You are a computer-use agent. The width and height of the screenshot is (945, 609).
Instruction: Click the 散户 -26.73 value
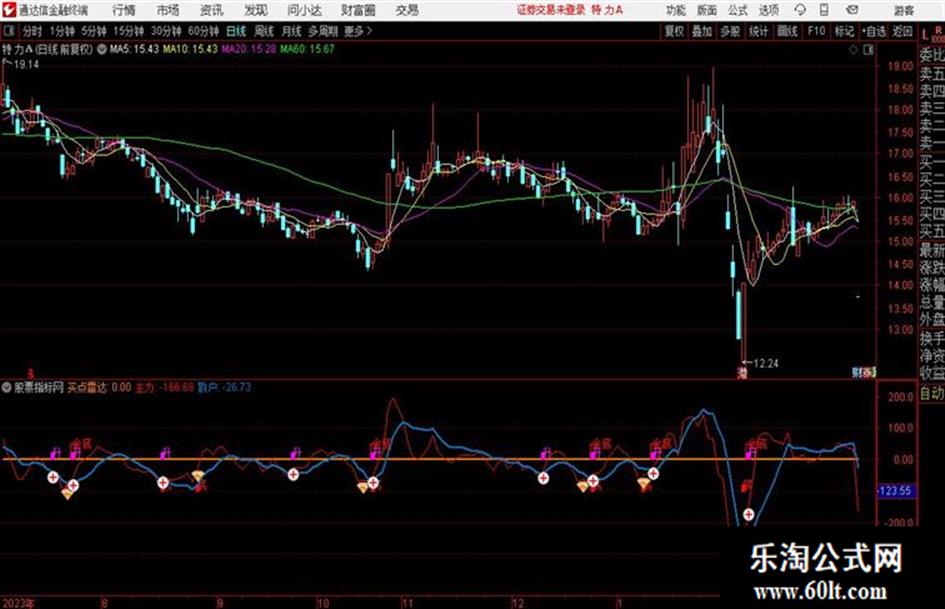click(224, 387)
